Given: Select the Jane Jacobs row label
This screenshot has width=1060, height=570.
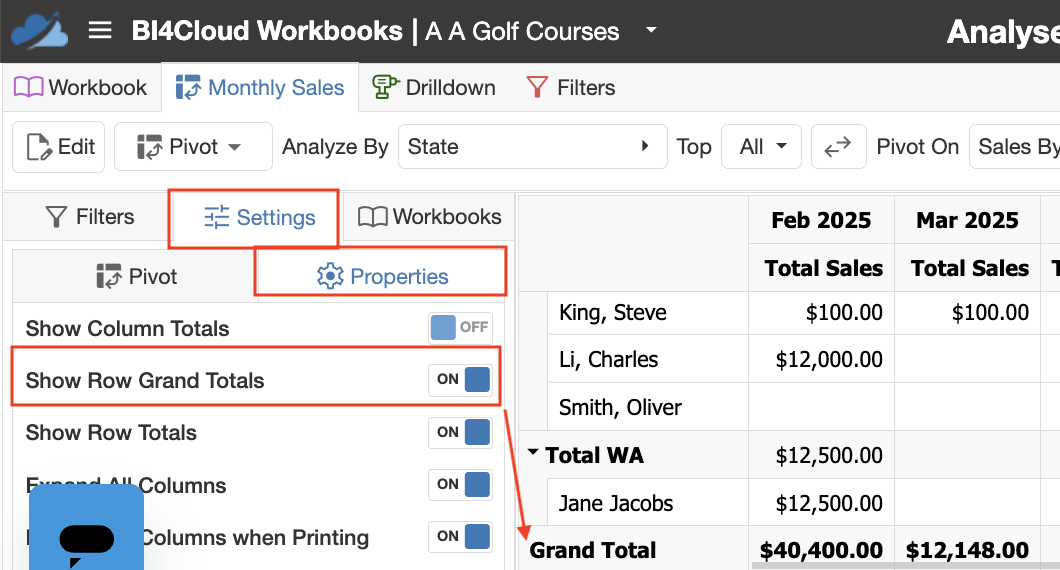Looking at the screenshot, I should click(x=616, y=504).
